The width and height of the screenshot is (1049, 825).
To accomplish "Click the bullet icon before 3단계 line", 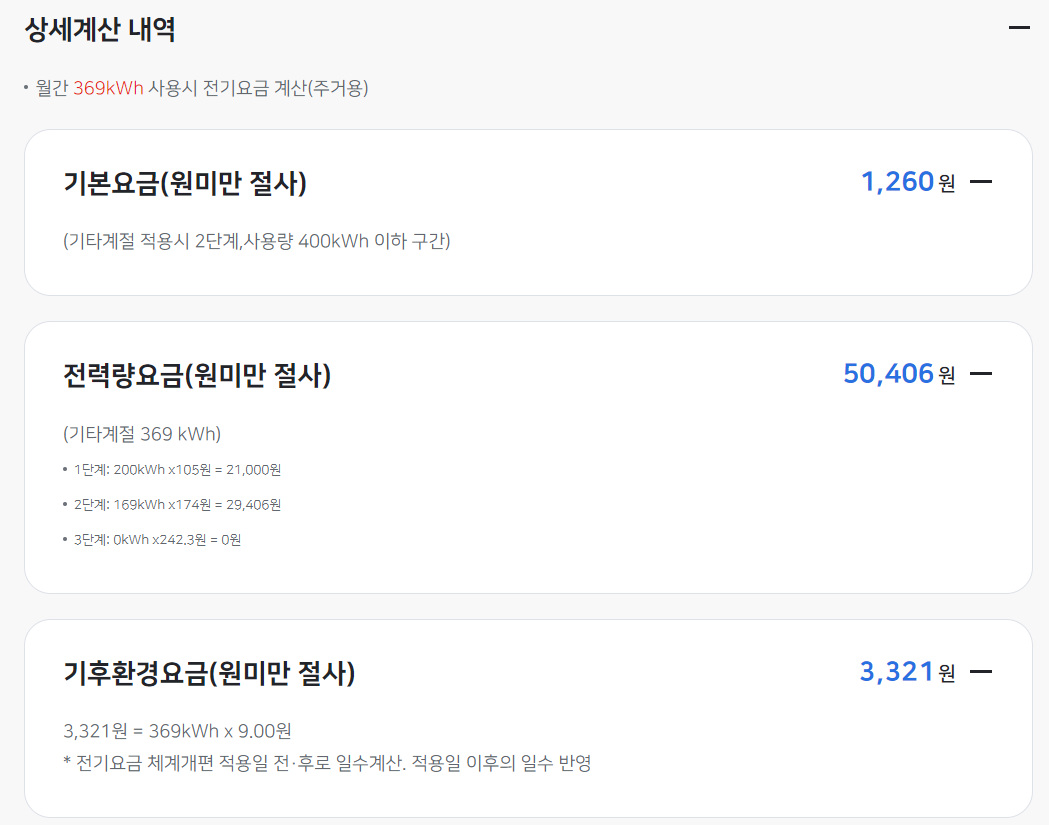I will [64, 540].
